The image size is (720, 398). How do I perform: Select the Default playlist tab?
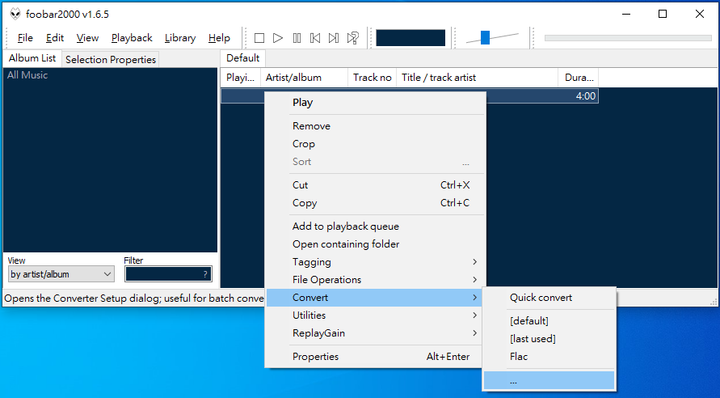tap(242, 58)
